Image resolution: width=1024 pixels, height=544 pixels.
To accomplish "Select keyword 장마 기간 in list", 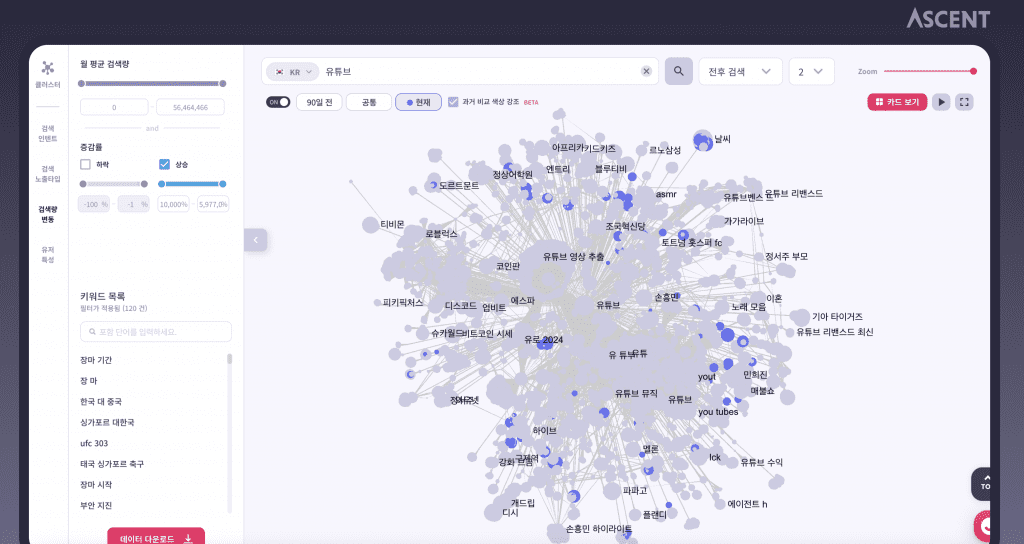I will (x=96, y=360).
